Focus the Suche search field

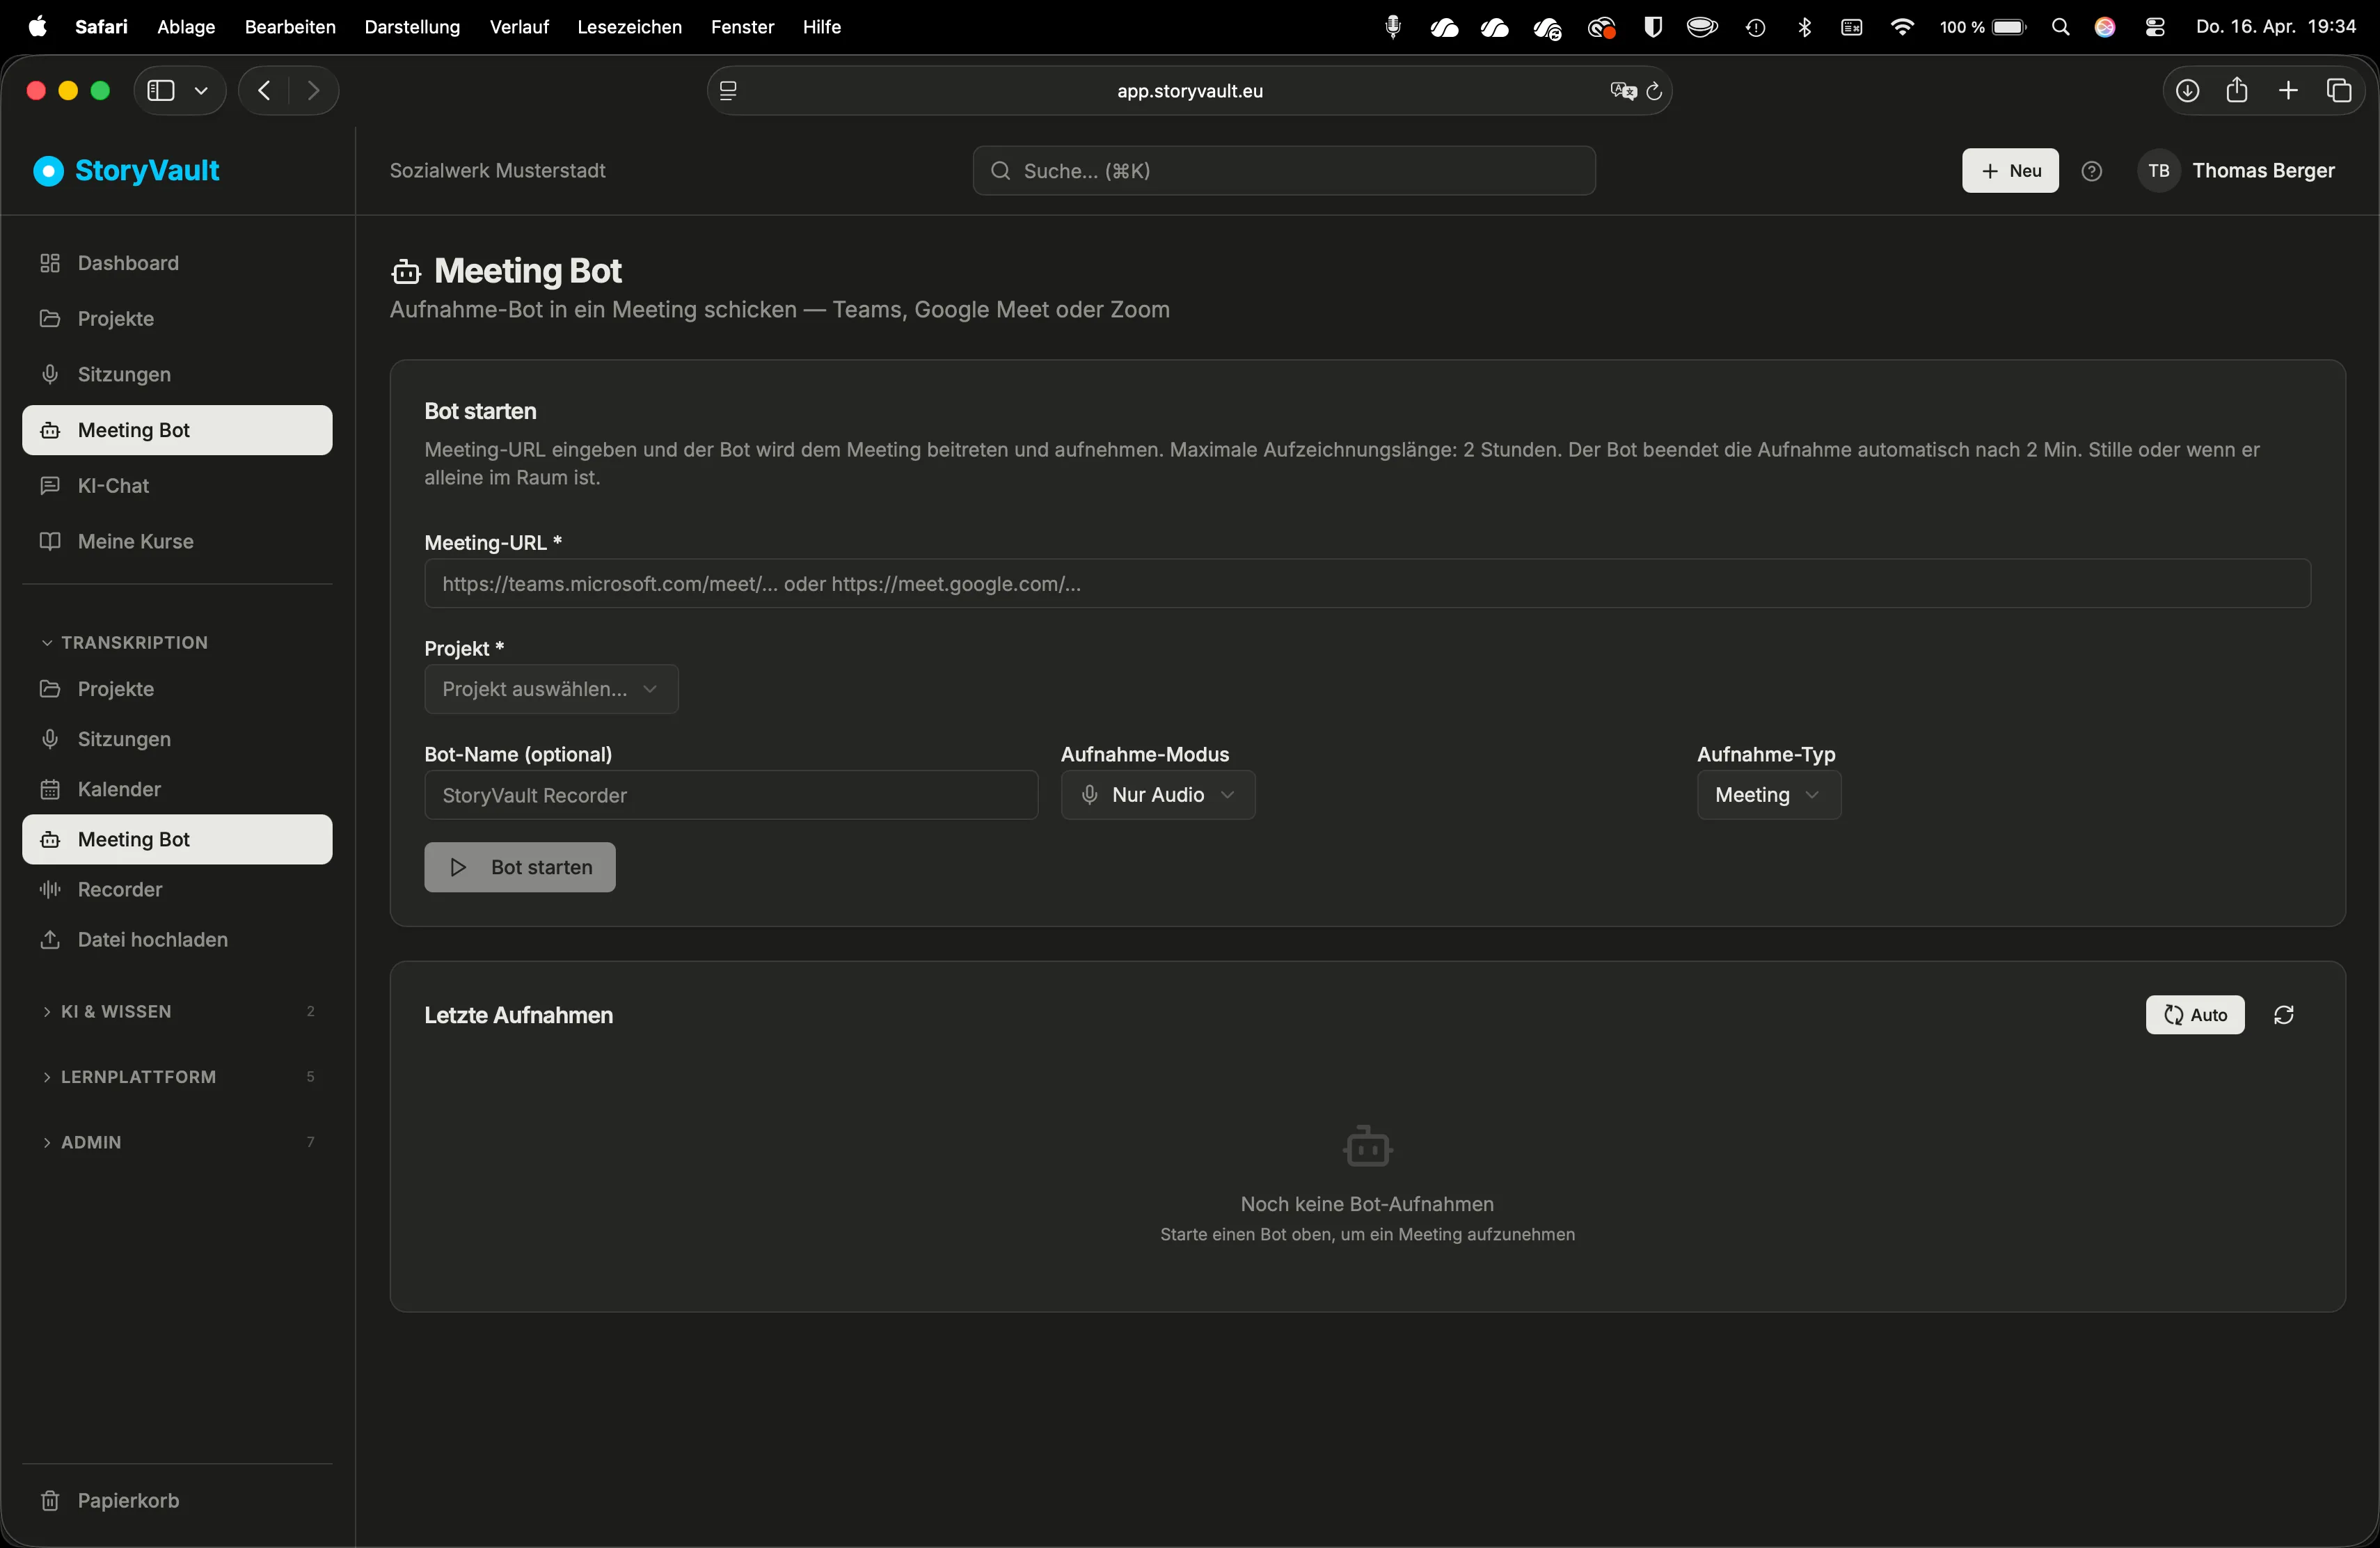click(1284, 171)
